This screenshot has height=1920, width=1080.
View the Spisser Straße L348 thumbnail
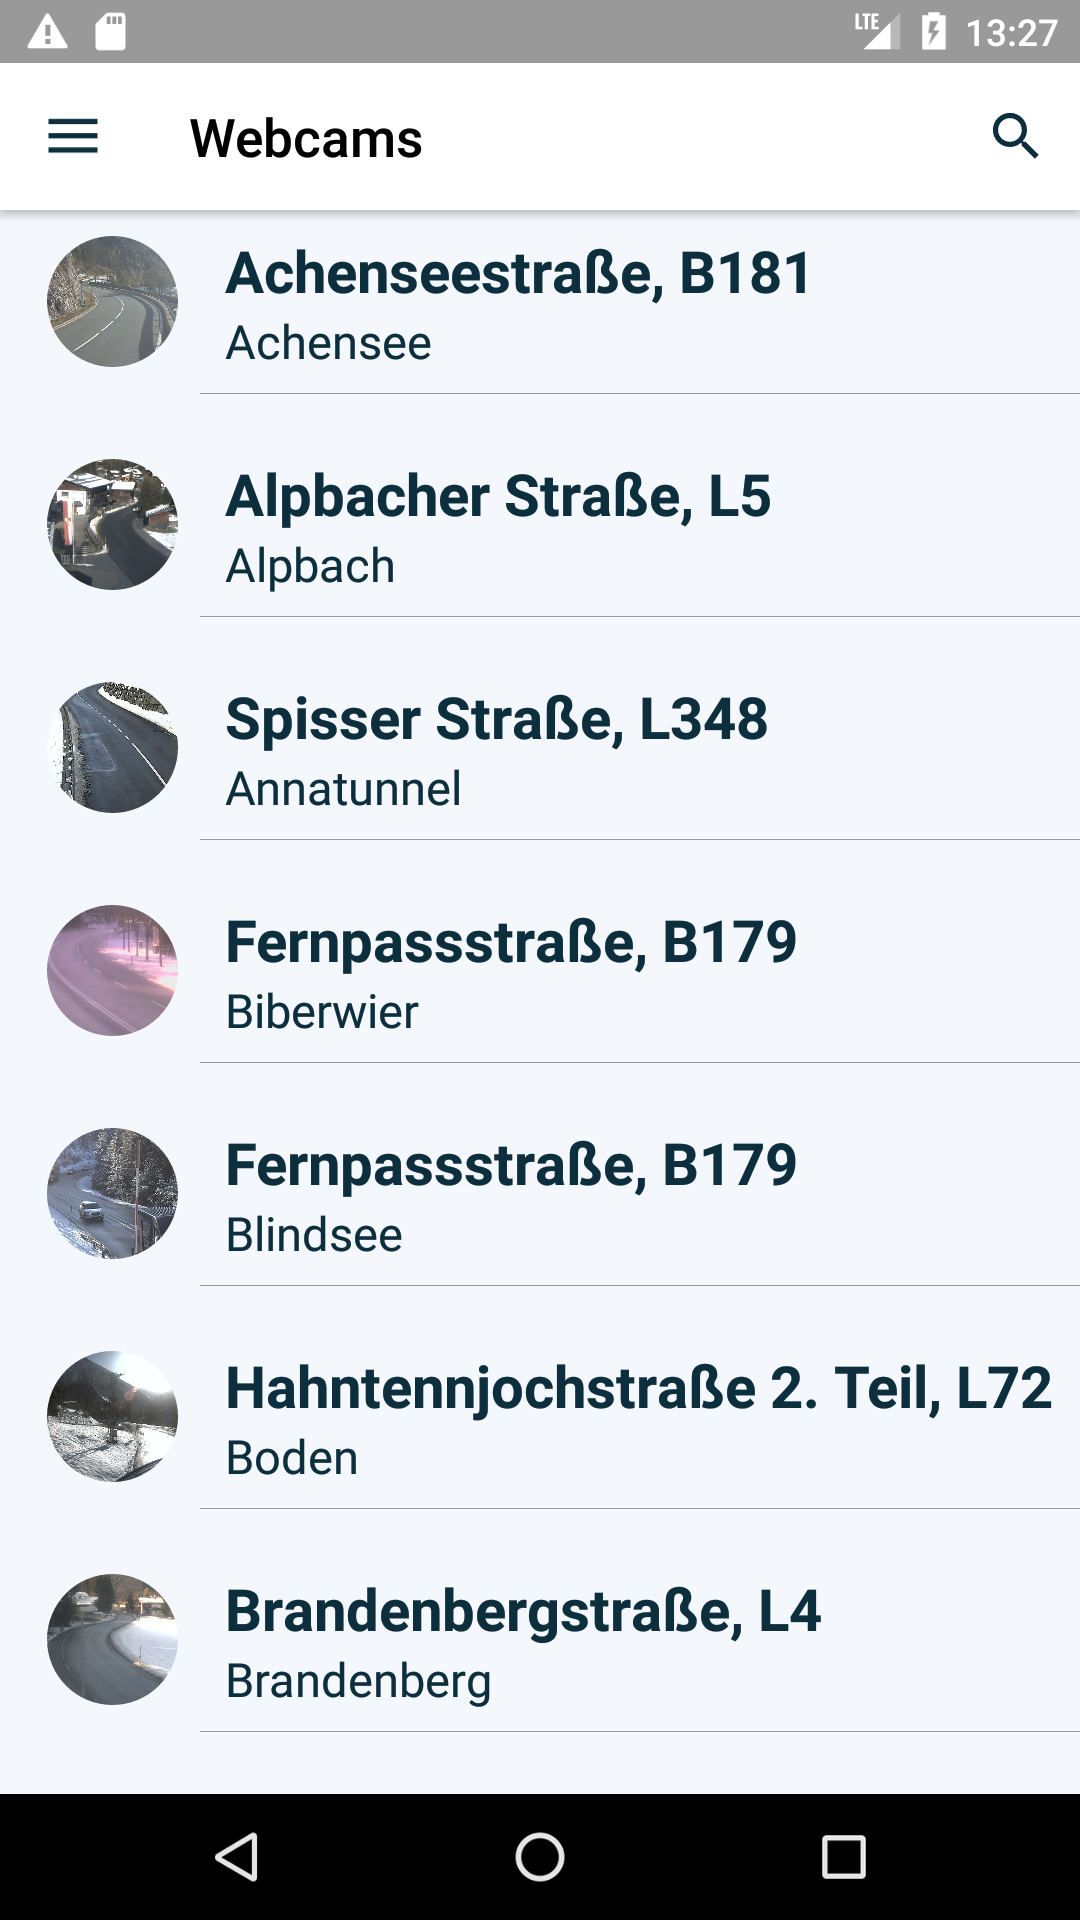pyautogui.click(x=113, y=747)
